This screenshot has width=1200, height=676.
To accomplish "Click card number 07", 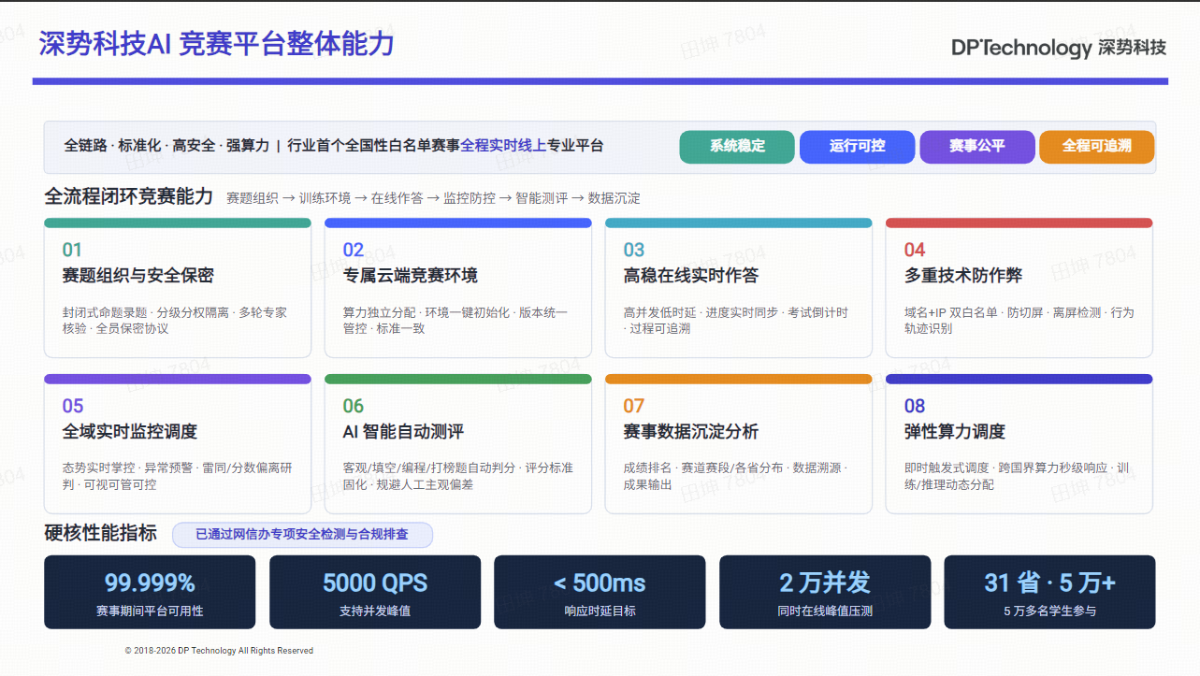I will [x=634, y=406].
